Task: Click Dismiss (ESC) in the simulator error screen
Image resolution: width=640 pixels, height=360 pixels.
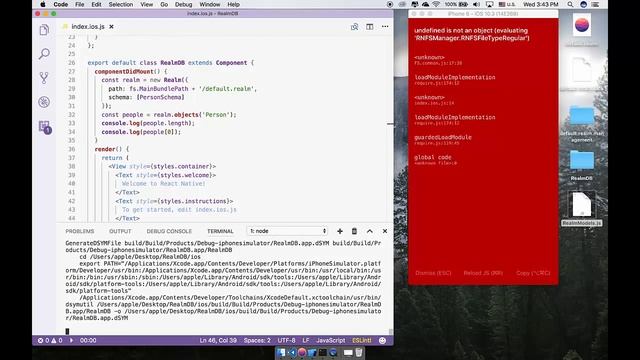Action: 433,273
